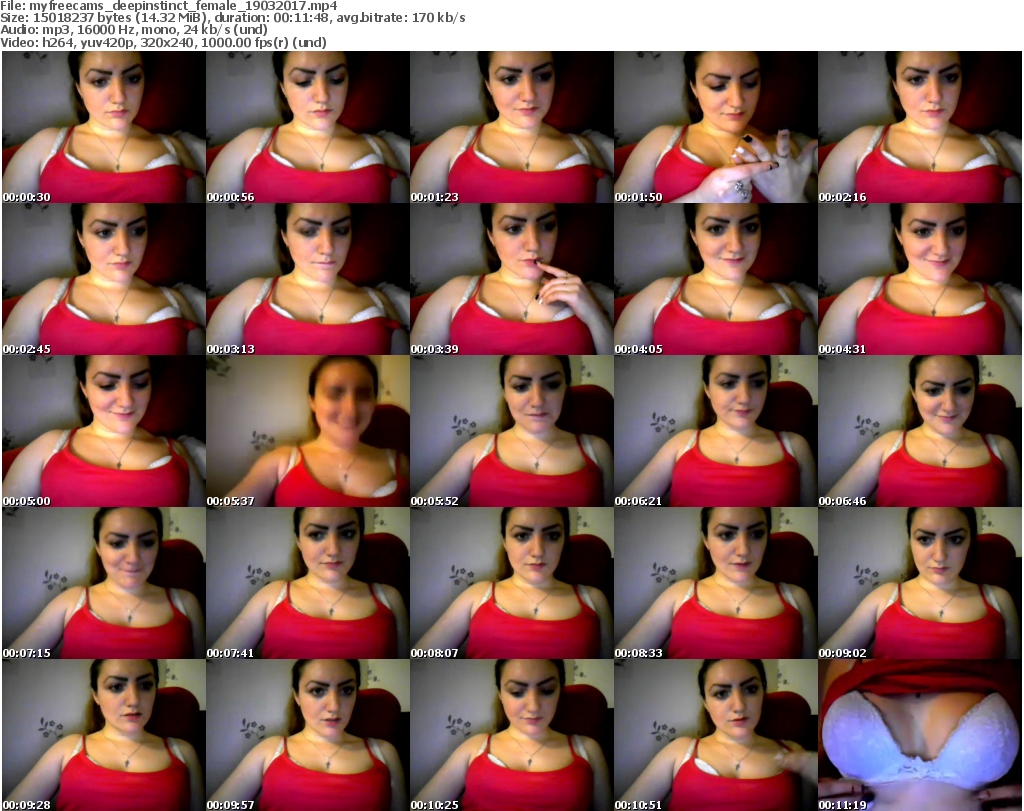Click the 00:06:46 thumbnail
The height and width of the screenshot is (811, 1024).
pos(920,431)
